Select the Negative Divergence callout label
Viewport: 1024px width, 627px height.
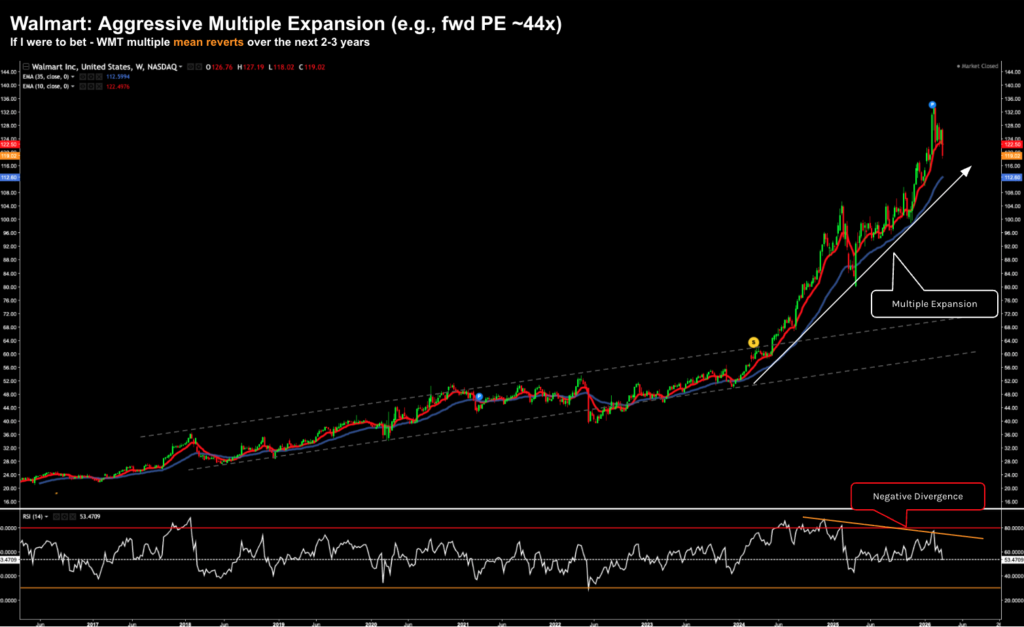[918, 497]
